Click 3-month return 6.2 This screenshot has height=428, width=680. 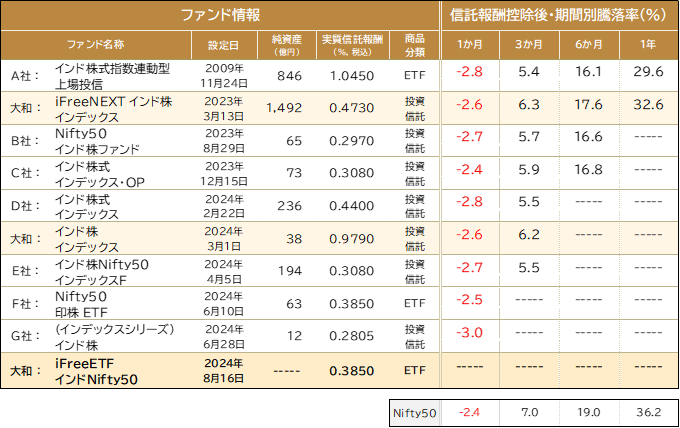[x=529, y=235]
